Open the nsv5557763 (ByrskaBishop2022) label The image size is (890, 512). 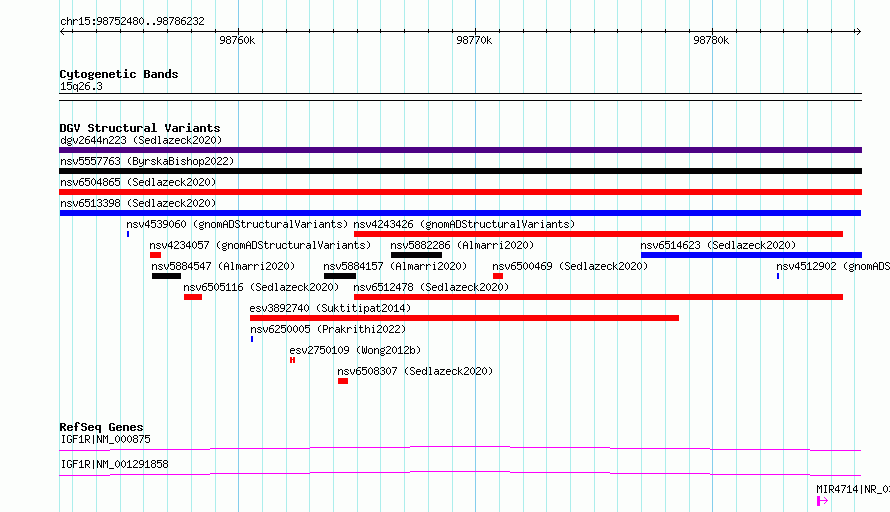[147, 161]
